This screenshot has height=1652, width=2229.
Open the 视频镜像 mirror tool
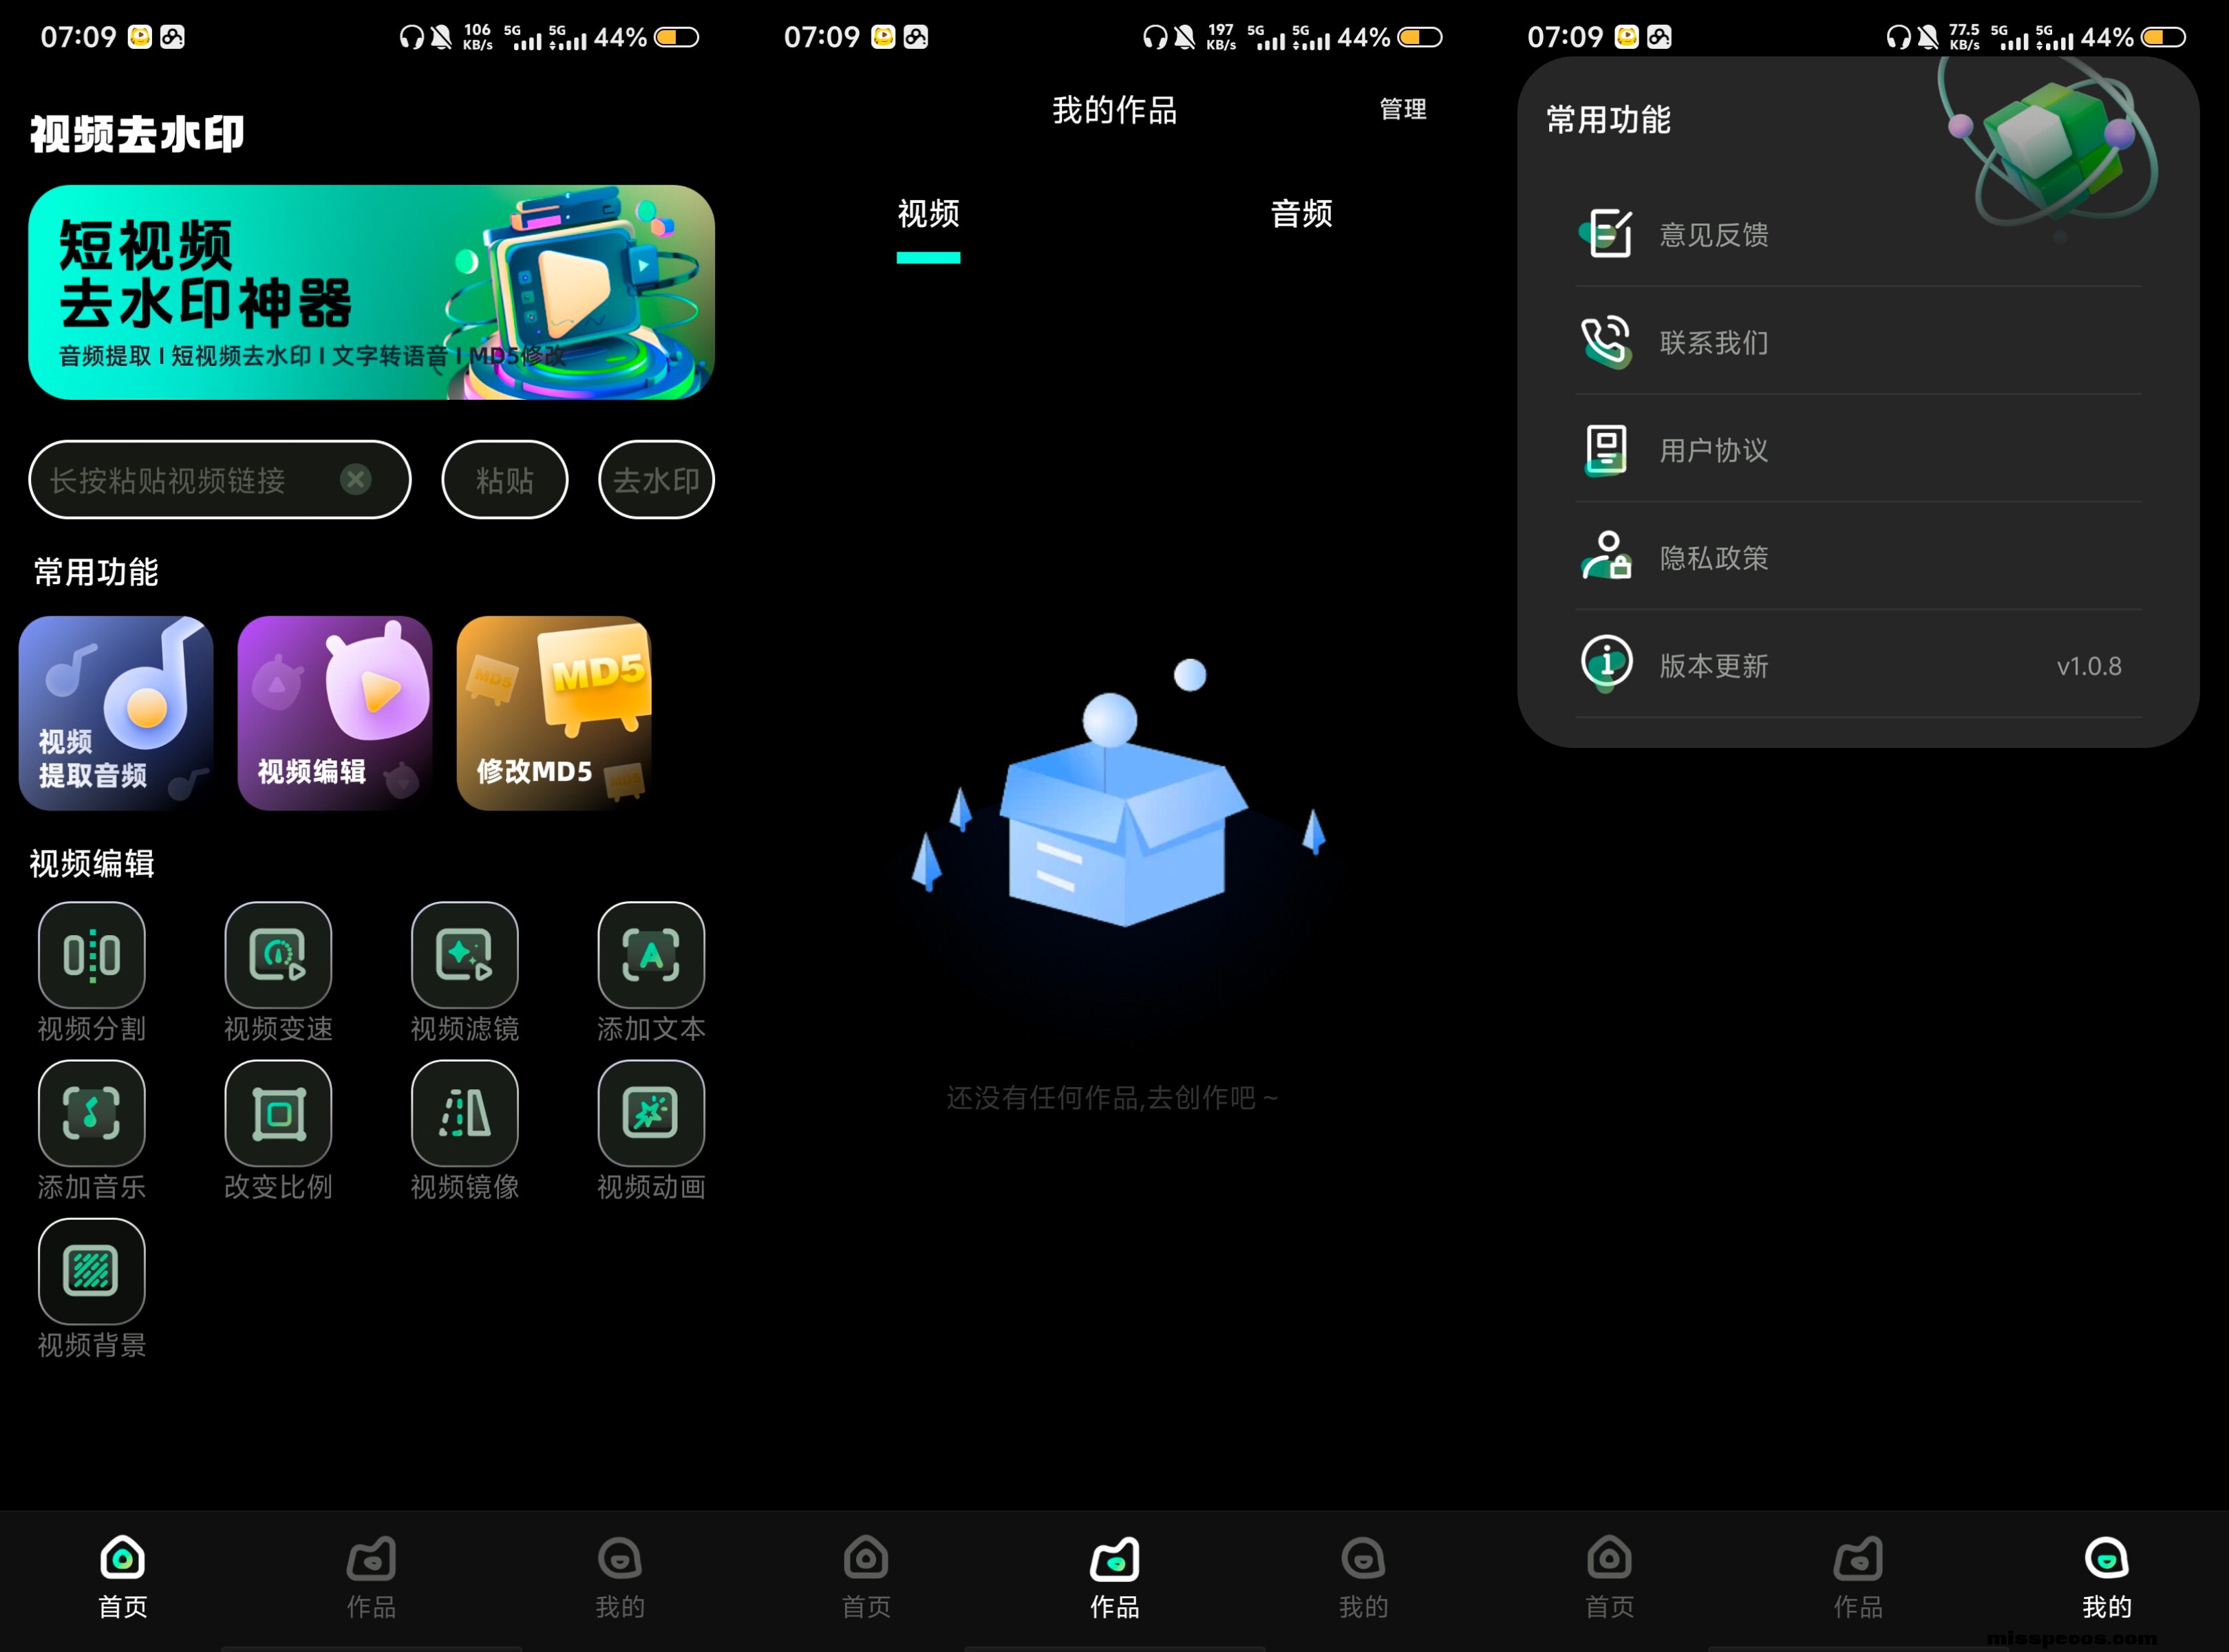click(x=464, y=1113)
